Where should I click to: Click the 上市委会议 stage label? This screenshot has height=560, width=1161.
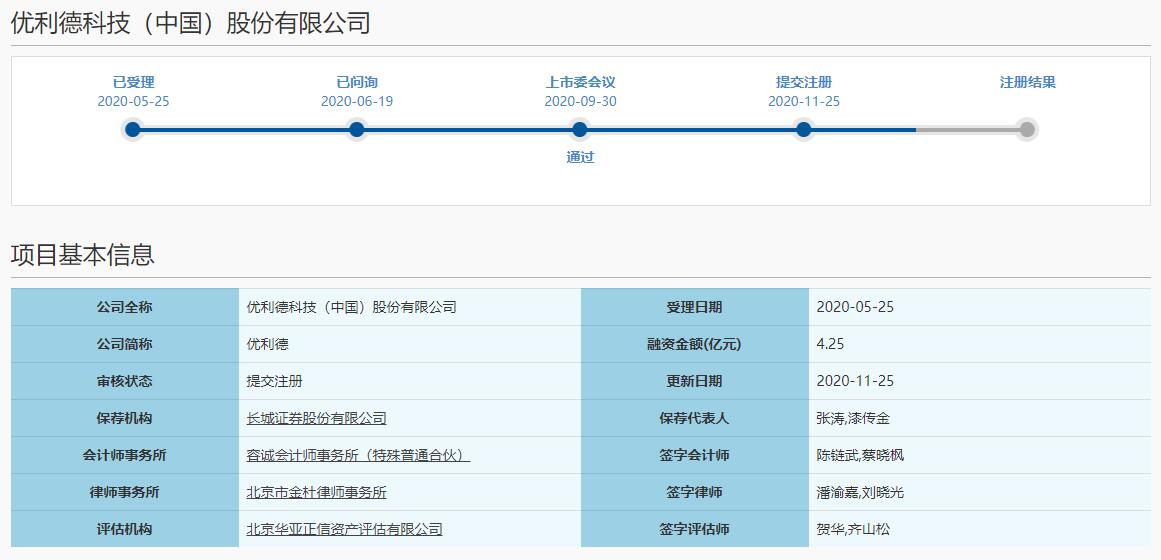(x=580, y=82)
